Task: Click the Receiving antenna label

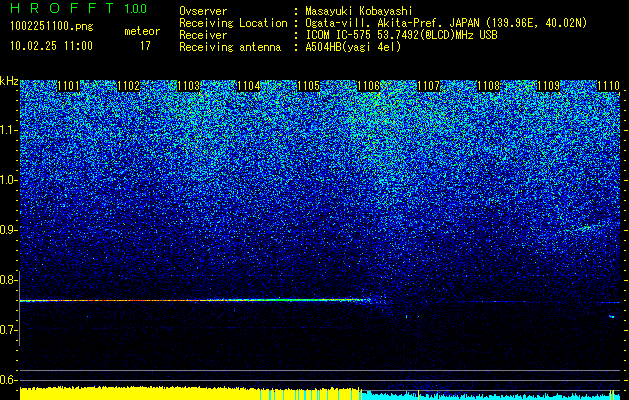Action: [230, 47]
